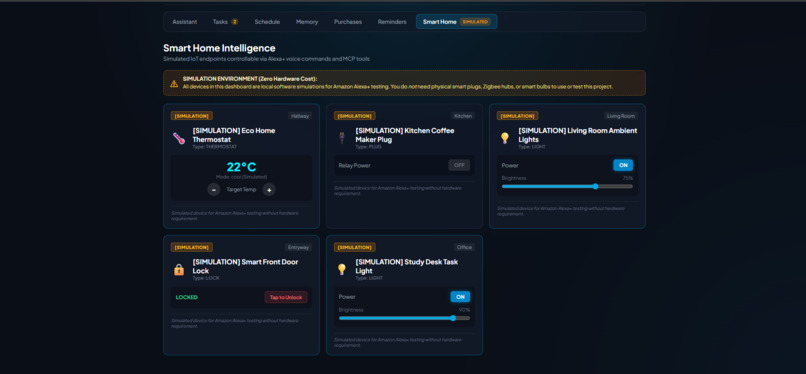Click the SIMULATED badge on Smart Home tab
The width and height of the screenshot is (806, 374).
[475, 22]
